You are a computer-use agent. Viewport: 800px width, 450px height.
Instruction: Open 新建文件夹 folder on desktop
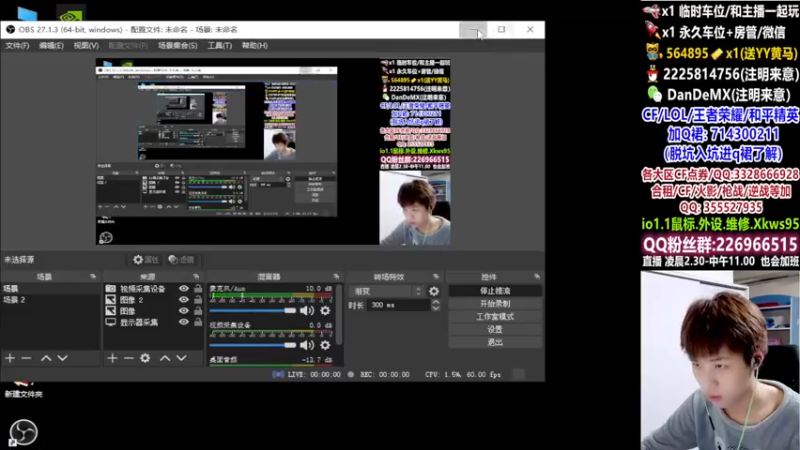point(23,389)
